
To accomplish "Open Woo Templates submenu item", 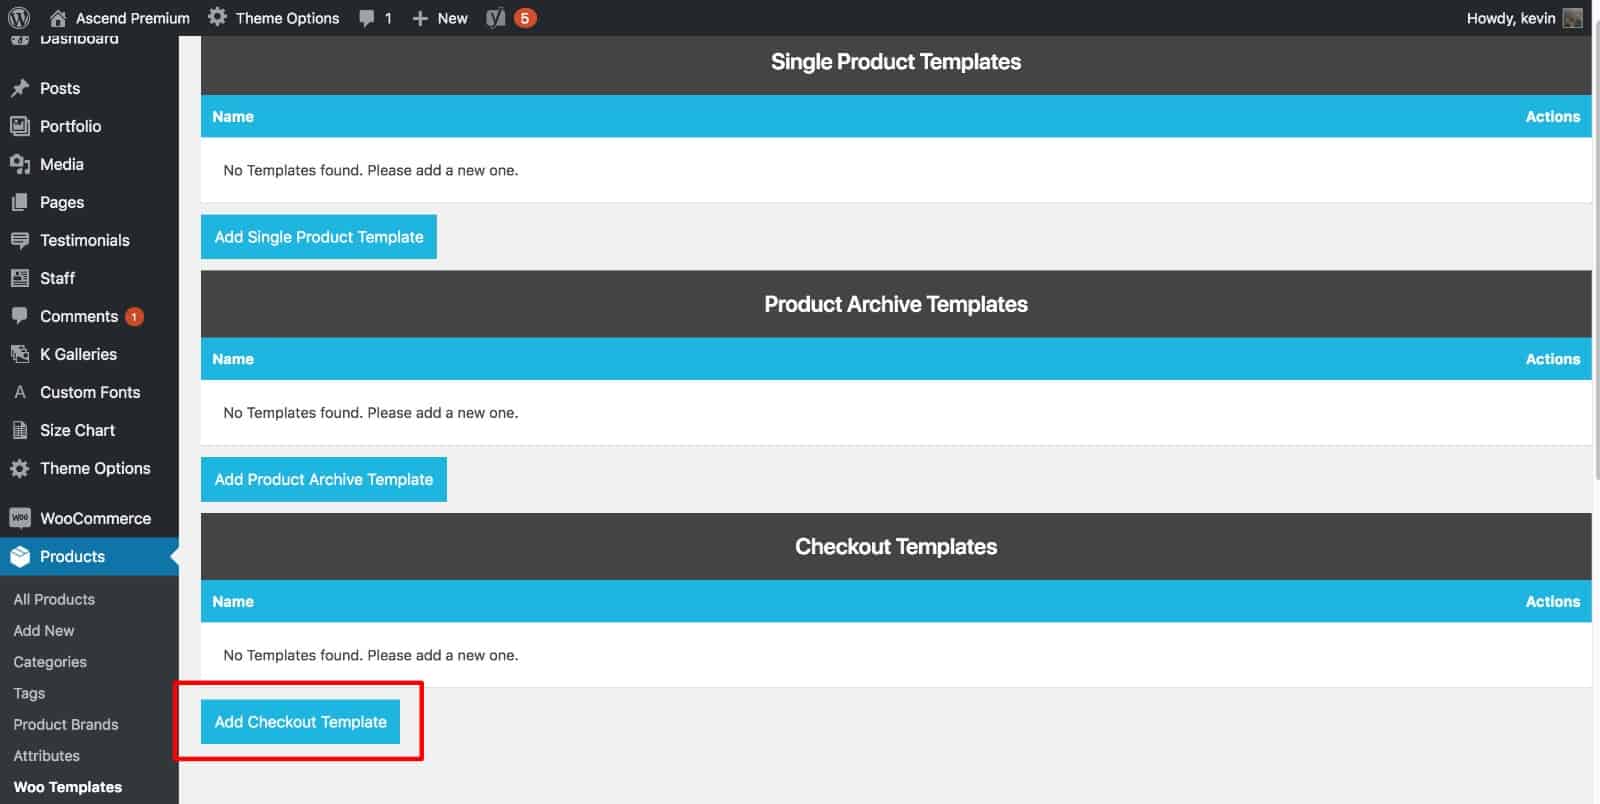I will (68, 787).
